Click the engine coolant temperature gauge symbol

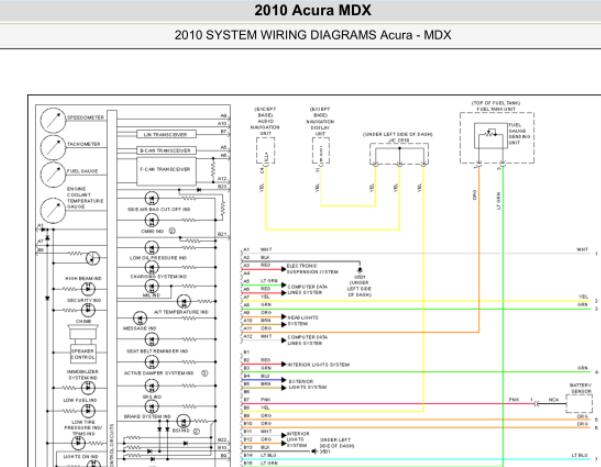[x=53, y=210]
